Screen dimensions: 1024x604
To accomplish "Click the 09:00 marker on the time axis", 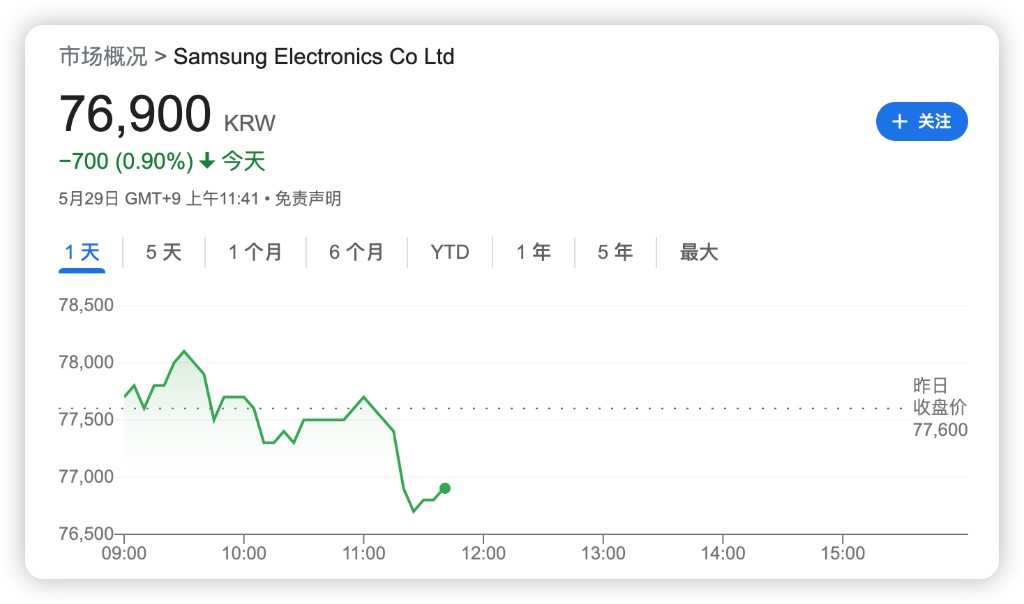I will point(125,553).
